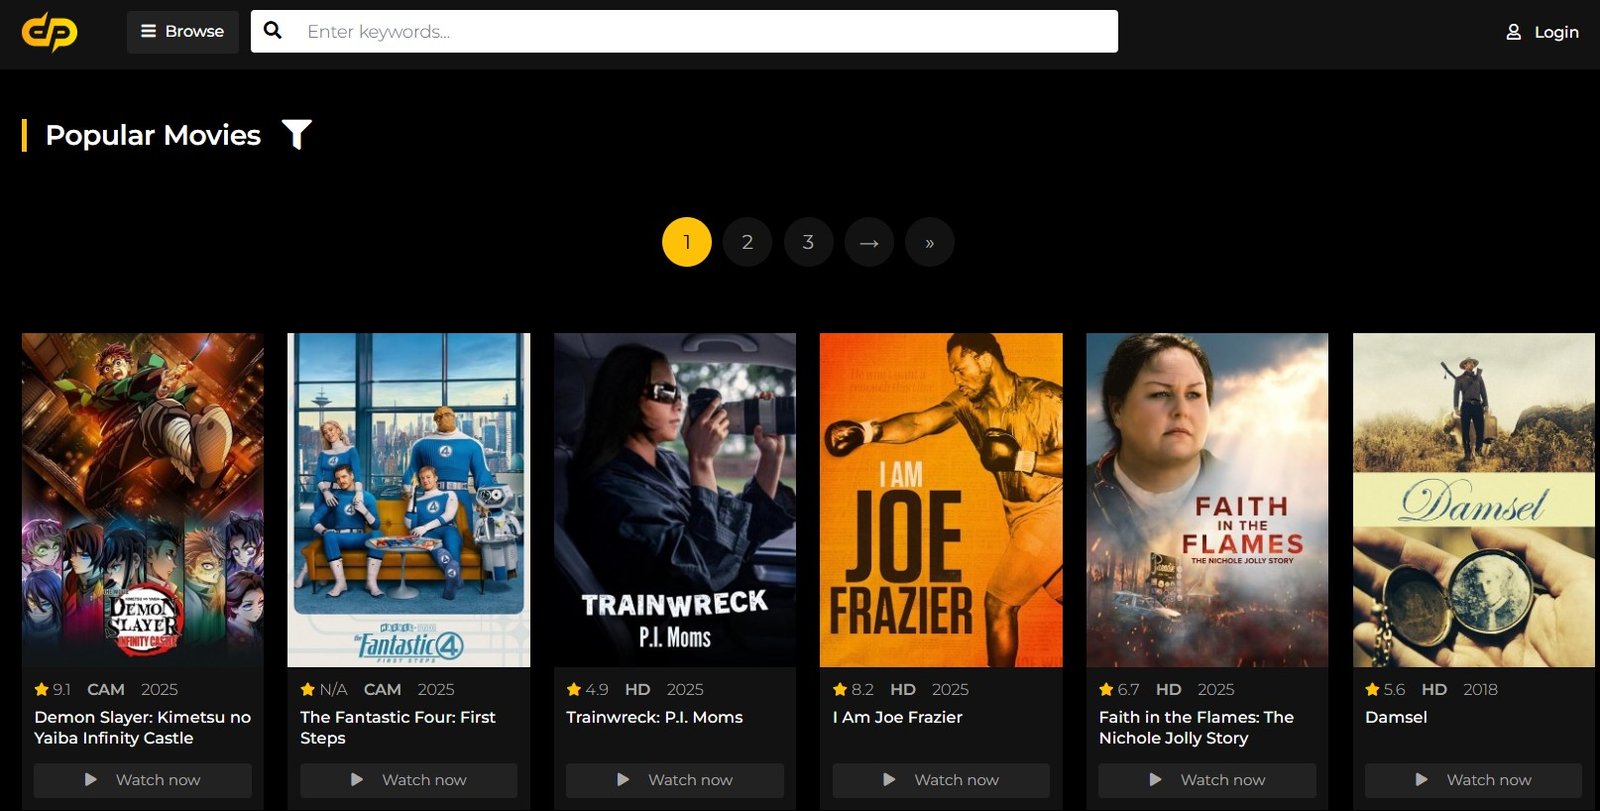Click the N/A star rating of Fantastic Four
This screenshot has width=1600, height=811.
pyautogui.click(x=324, y=689)
